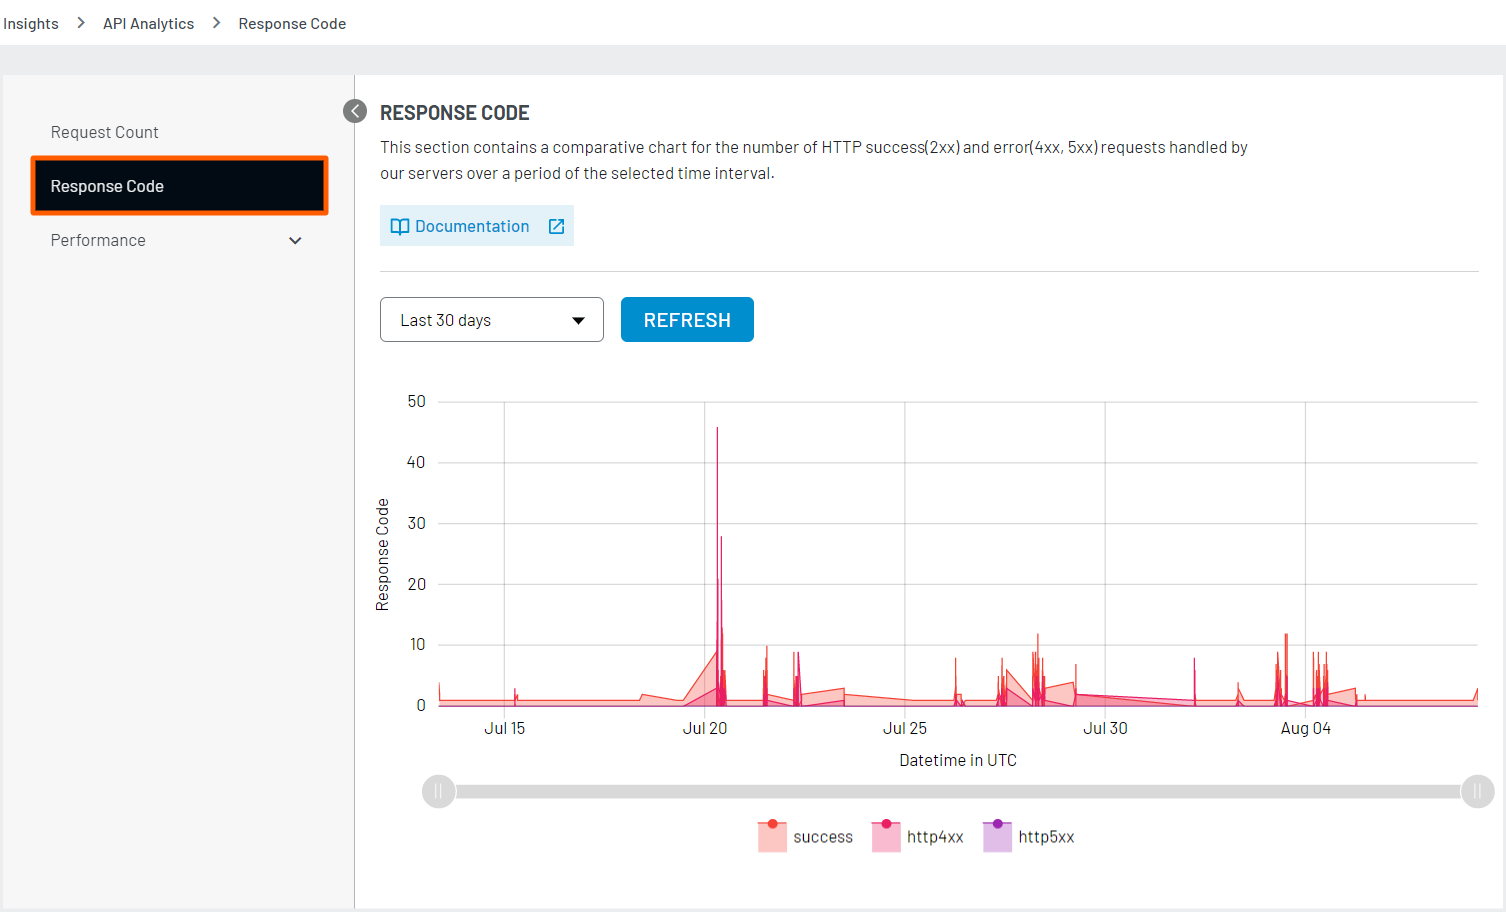Screen dimensions: 1506x912
Task: Toggle the http4xx series in chart legend
Action: (x=918, y=837)
